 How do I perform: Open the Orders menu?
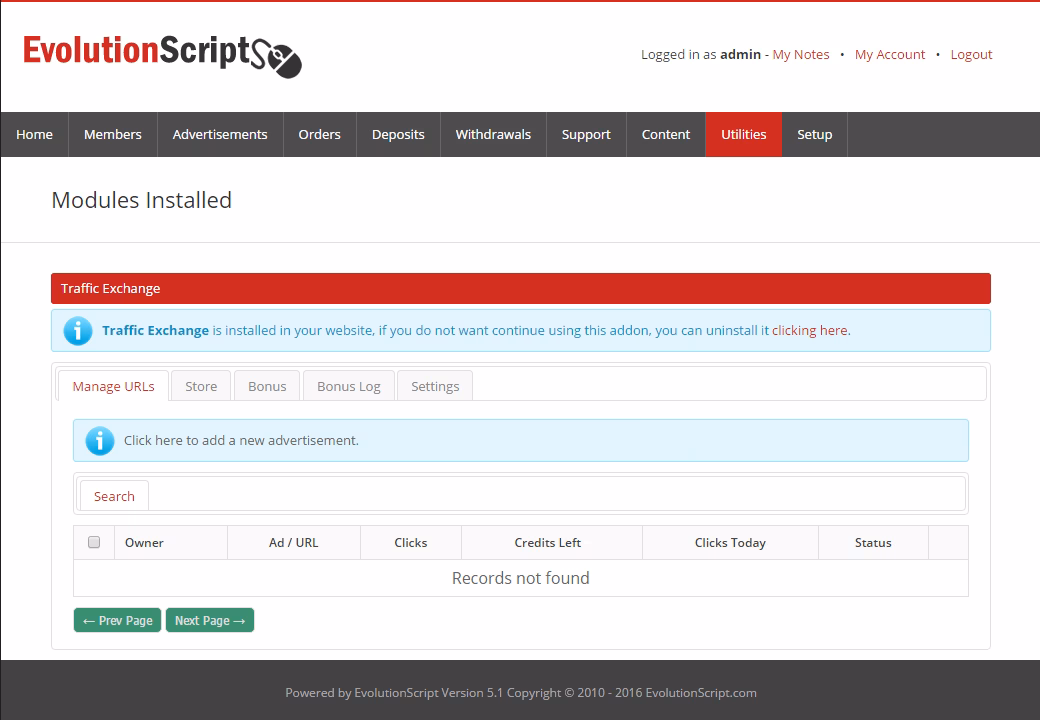tap(320, 135)
